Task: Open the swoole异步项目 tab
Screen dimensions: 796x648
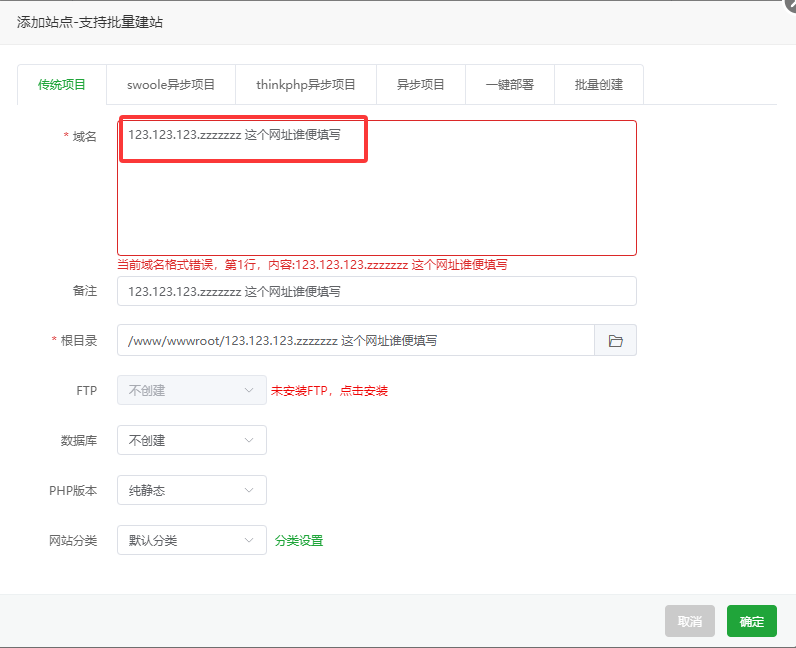Action: tap(171, 85)
